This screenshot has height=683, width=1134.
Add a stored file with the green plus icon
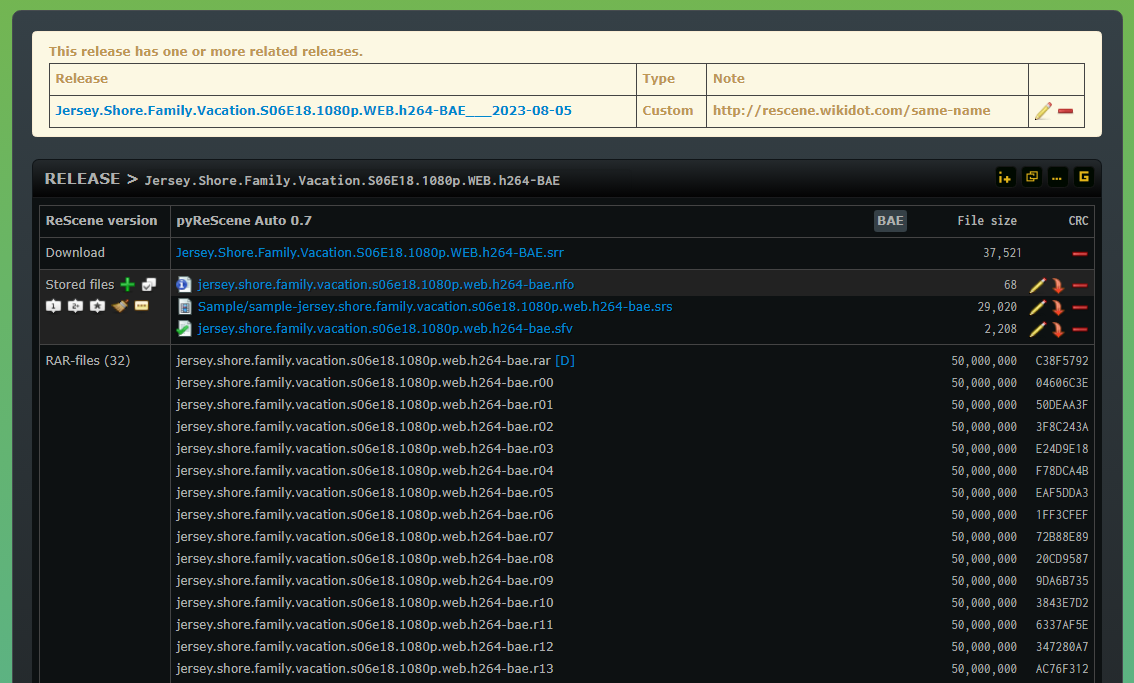coord(128,285)
